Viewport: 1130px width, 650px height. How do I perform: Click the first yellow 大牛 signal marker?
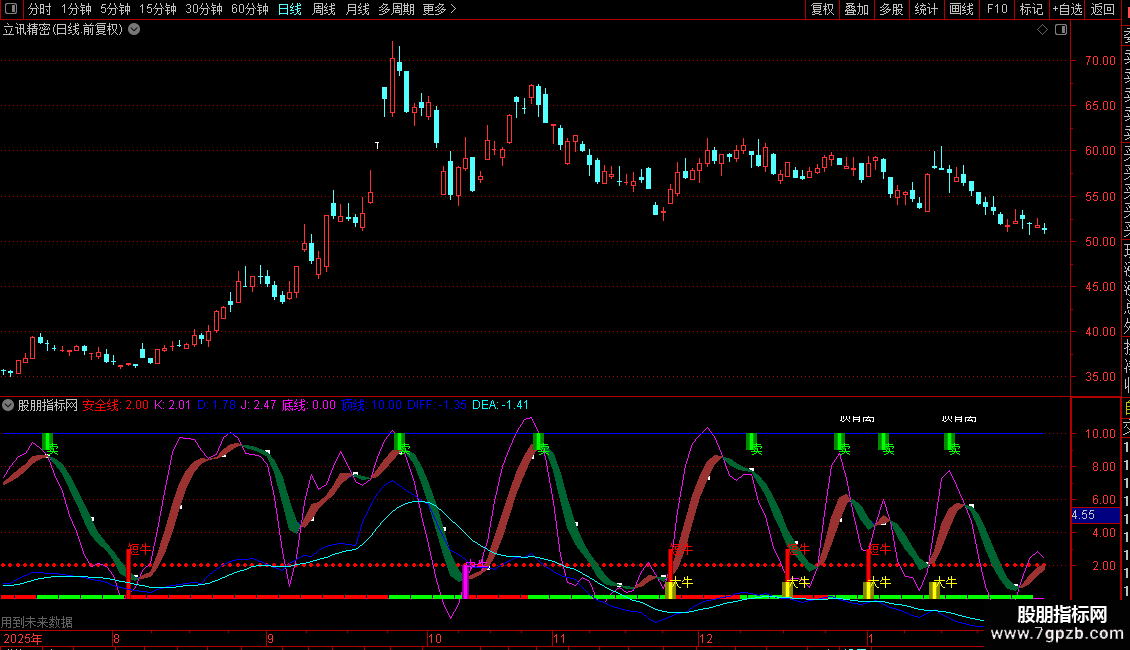tap(671, 588)
